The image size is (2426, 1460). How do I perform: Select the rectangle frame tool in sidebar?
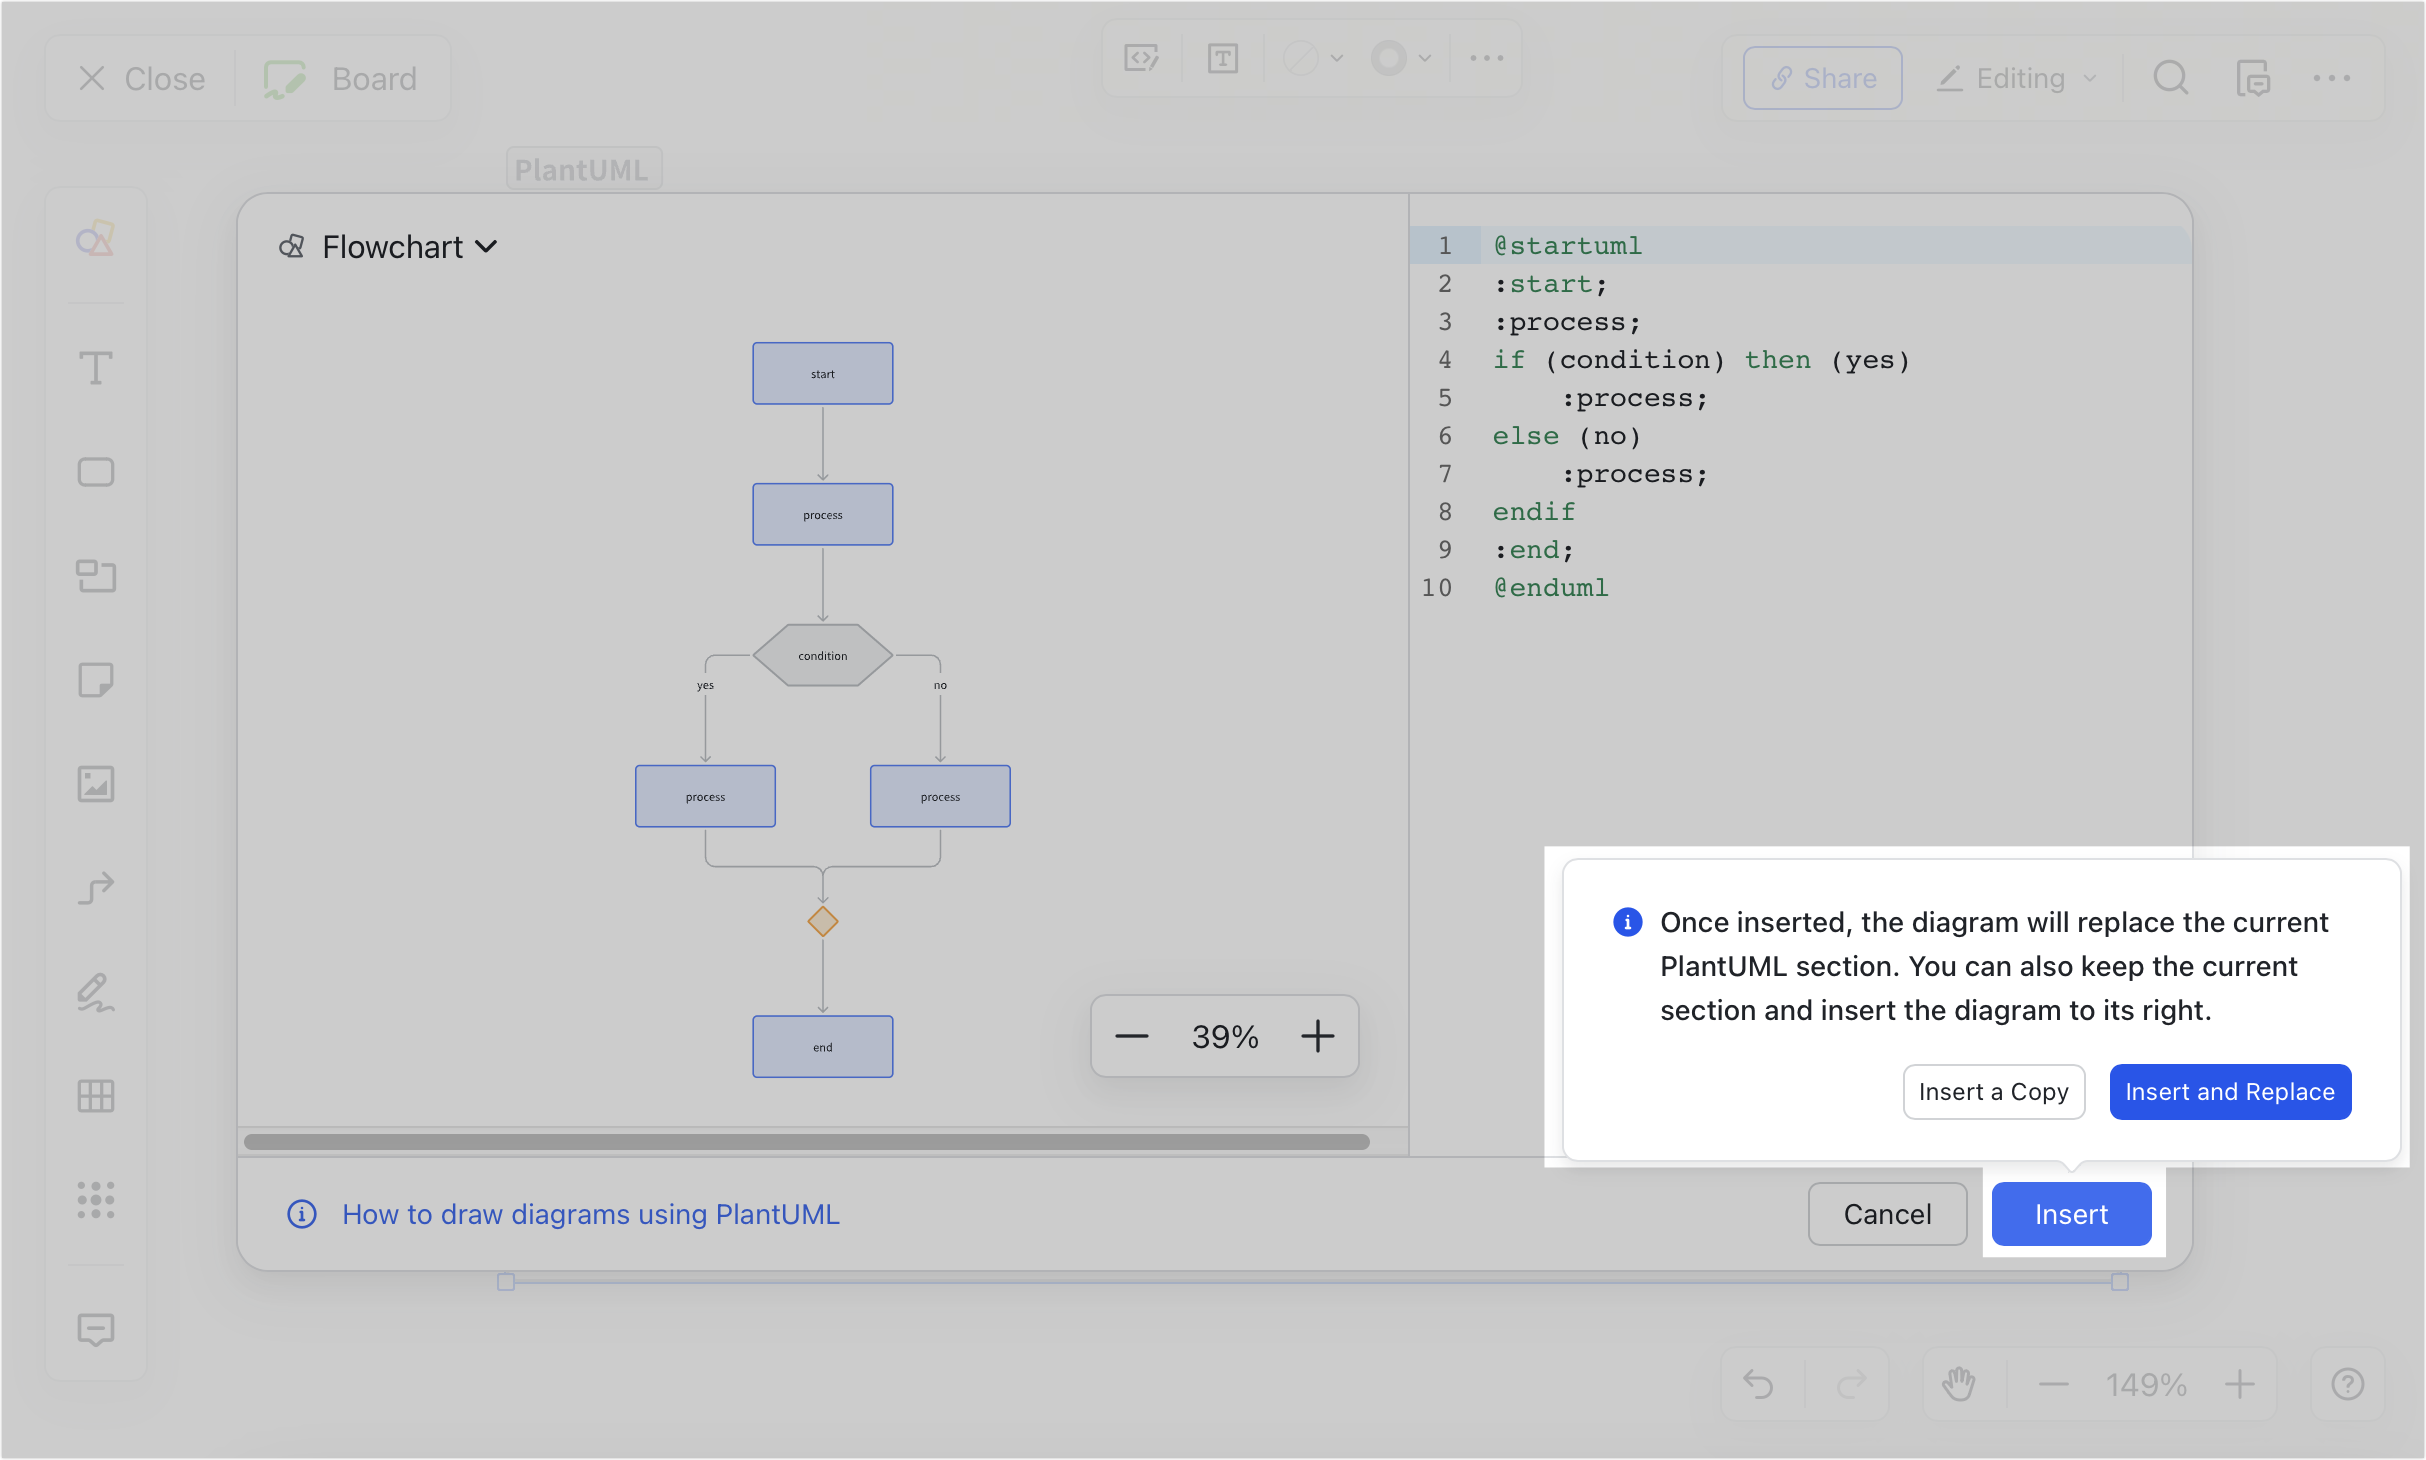96,472
